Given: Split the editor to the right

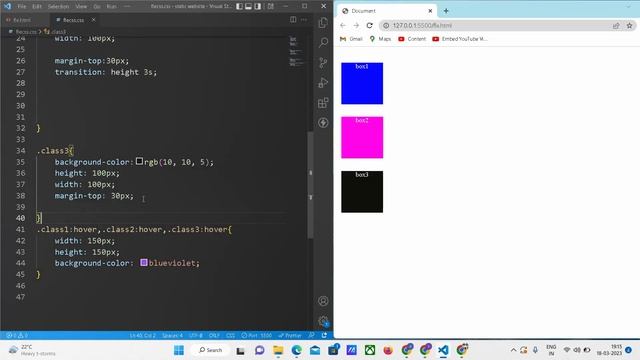Looking at the screenshot, I should click(293, 20).
